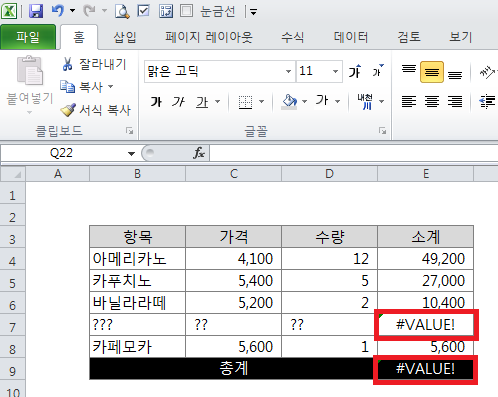
Task: Select the #VALUE! total cell in row 9
Action: click(x=426, y=368)
